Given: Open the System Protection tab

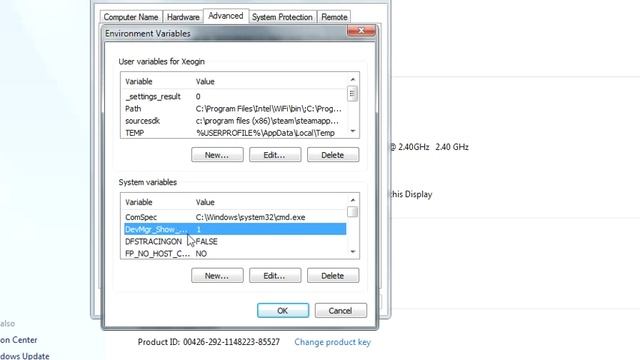Looking at the screenshot, I should (282, 17).
